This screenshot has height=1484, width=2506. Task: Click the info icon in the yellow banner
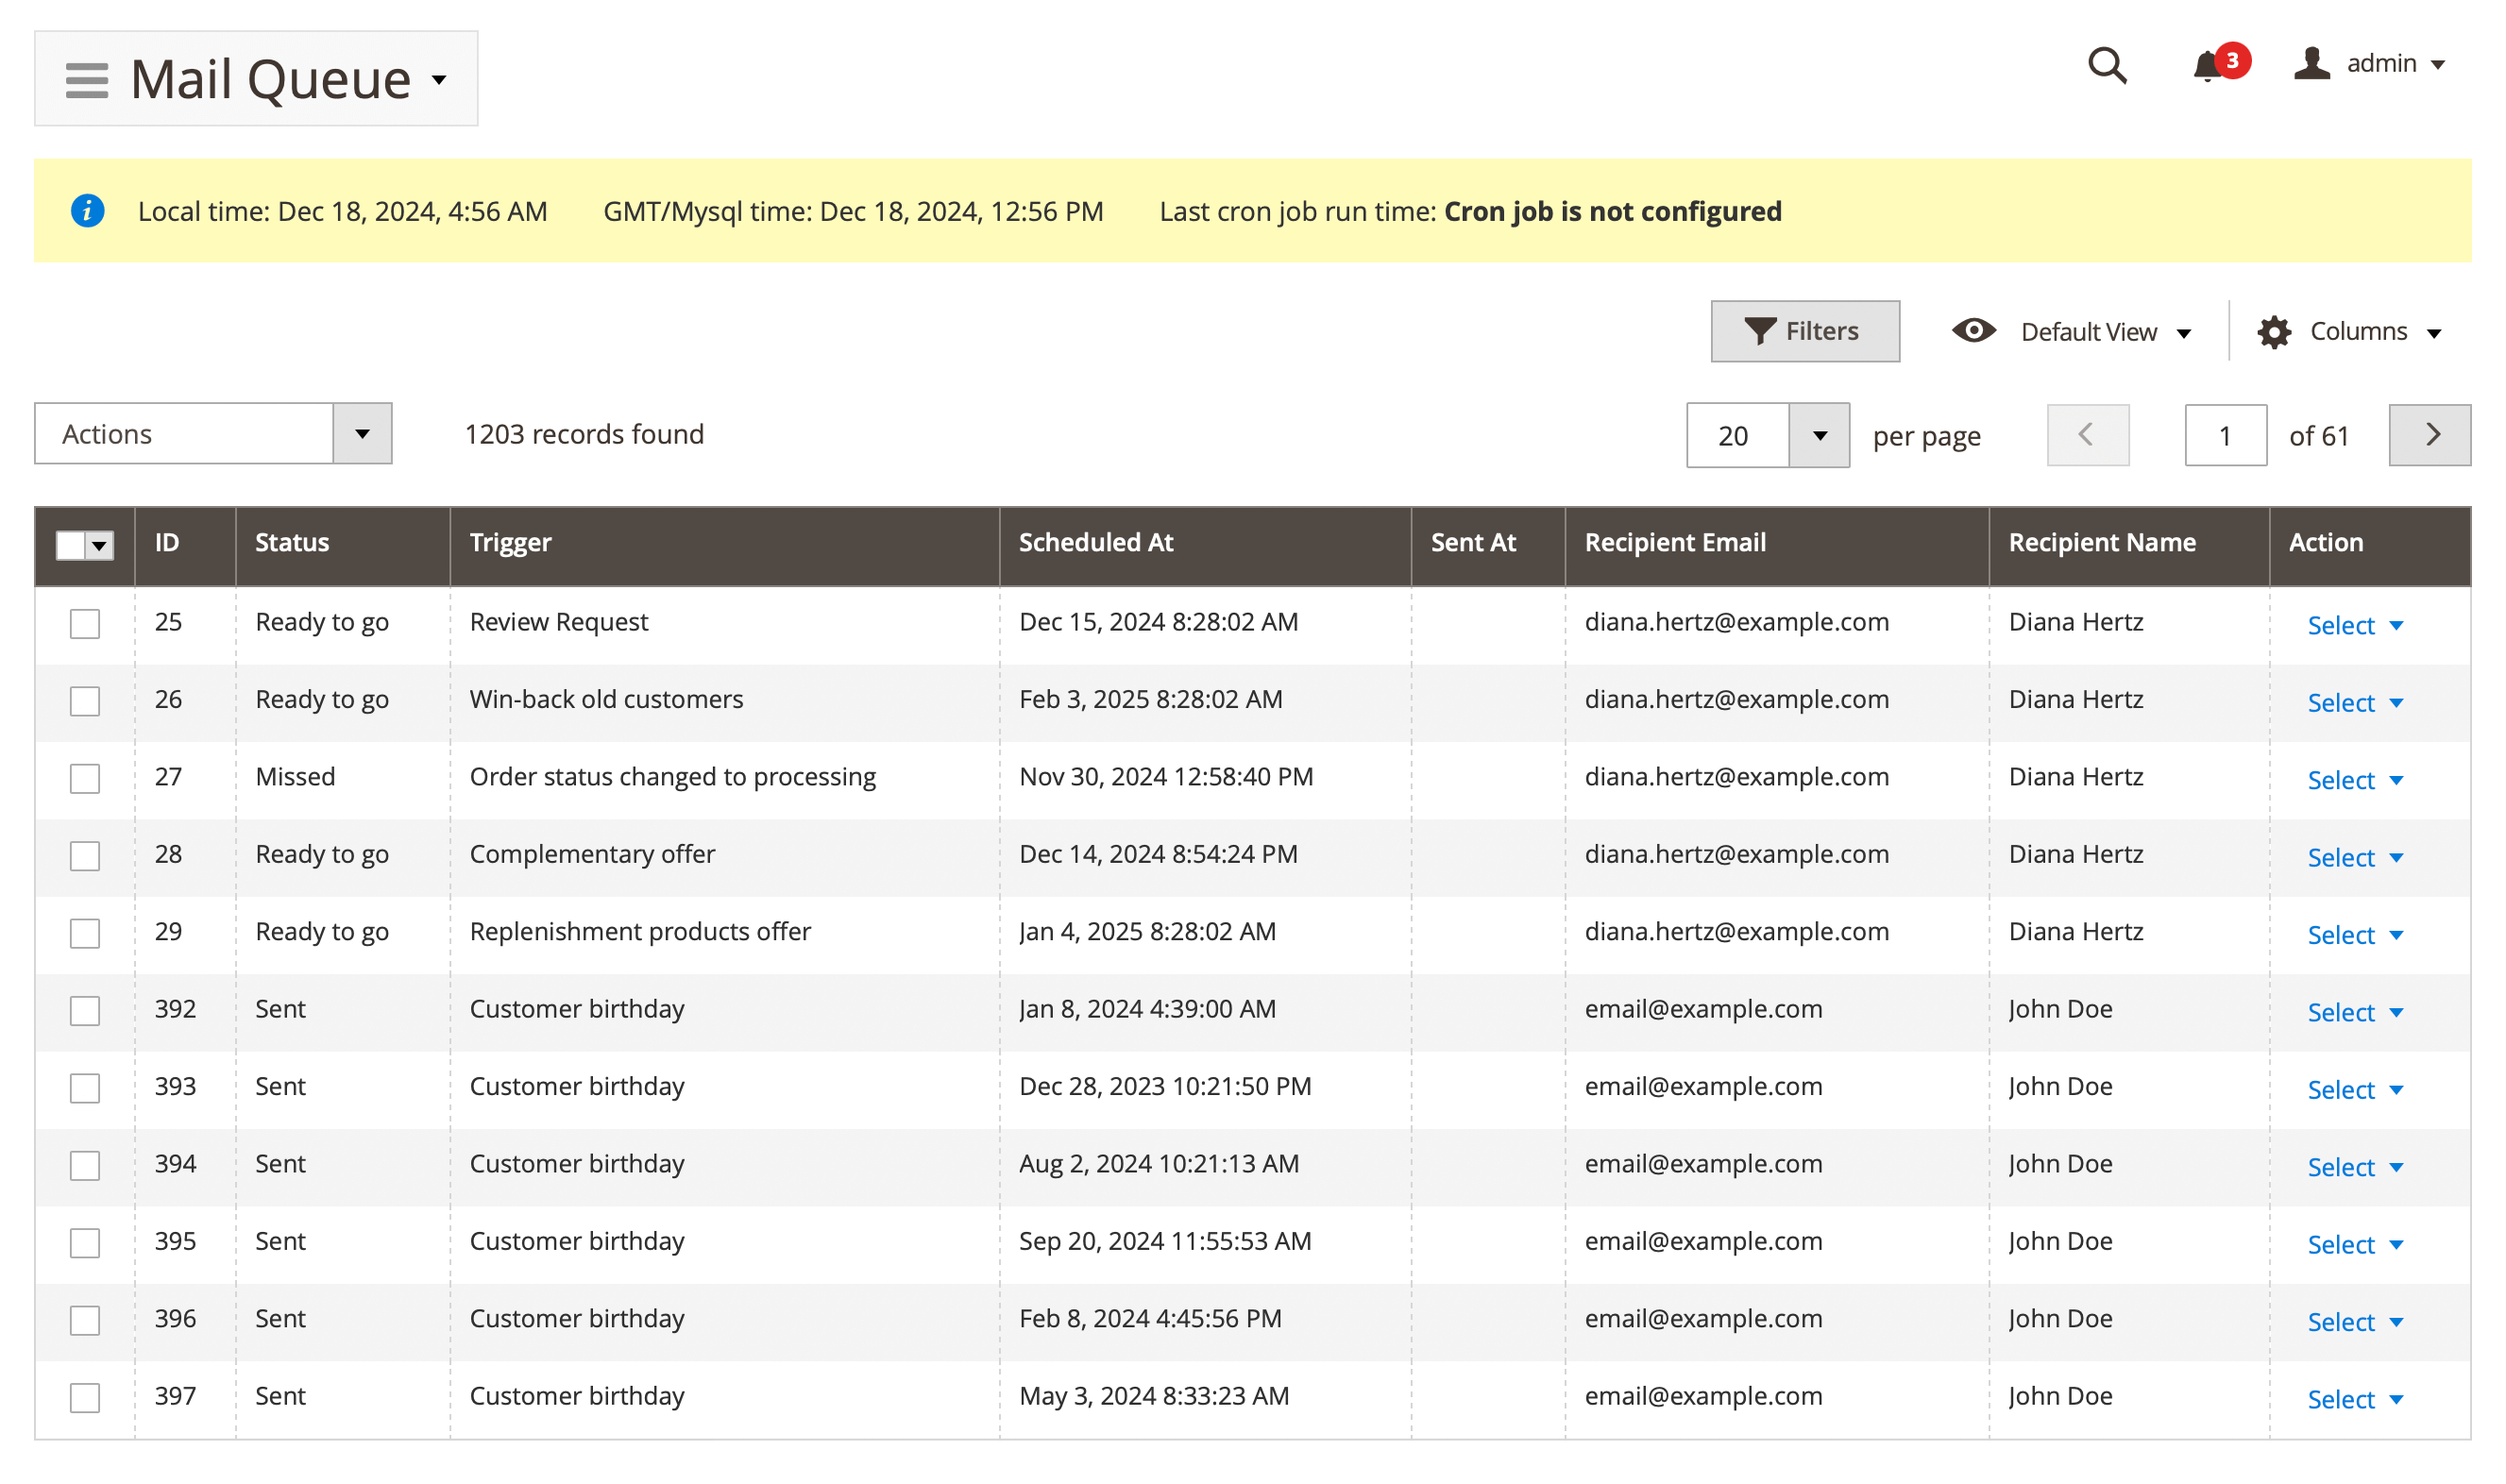coord(87,211)
